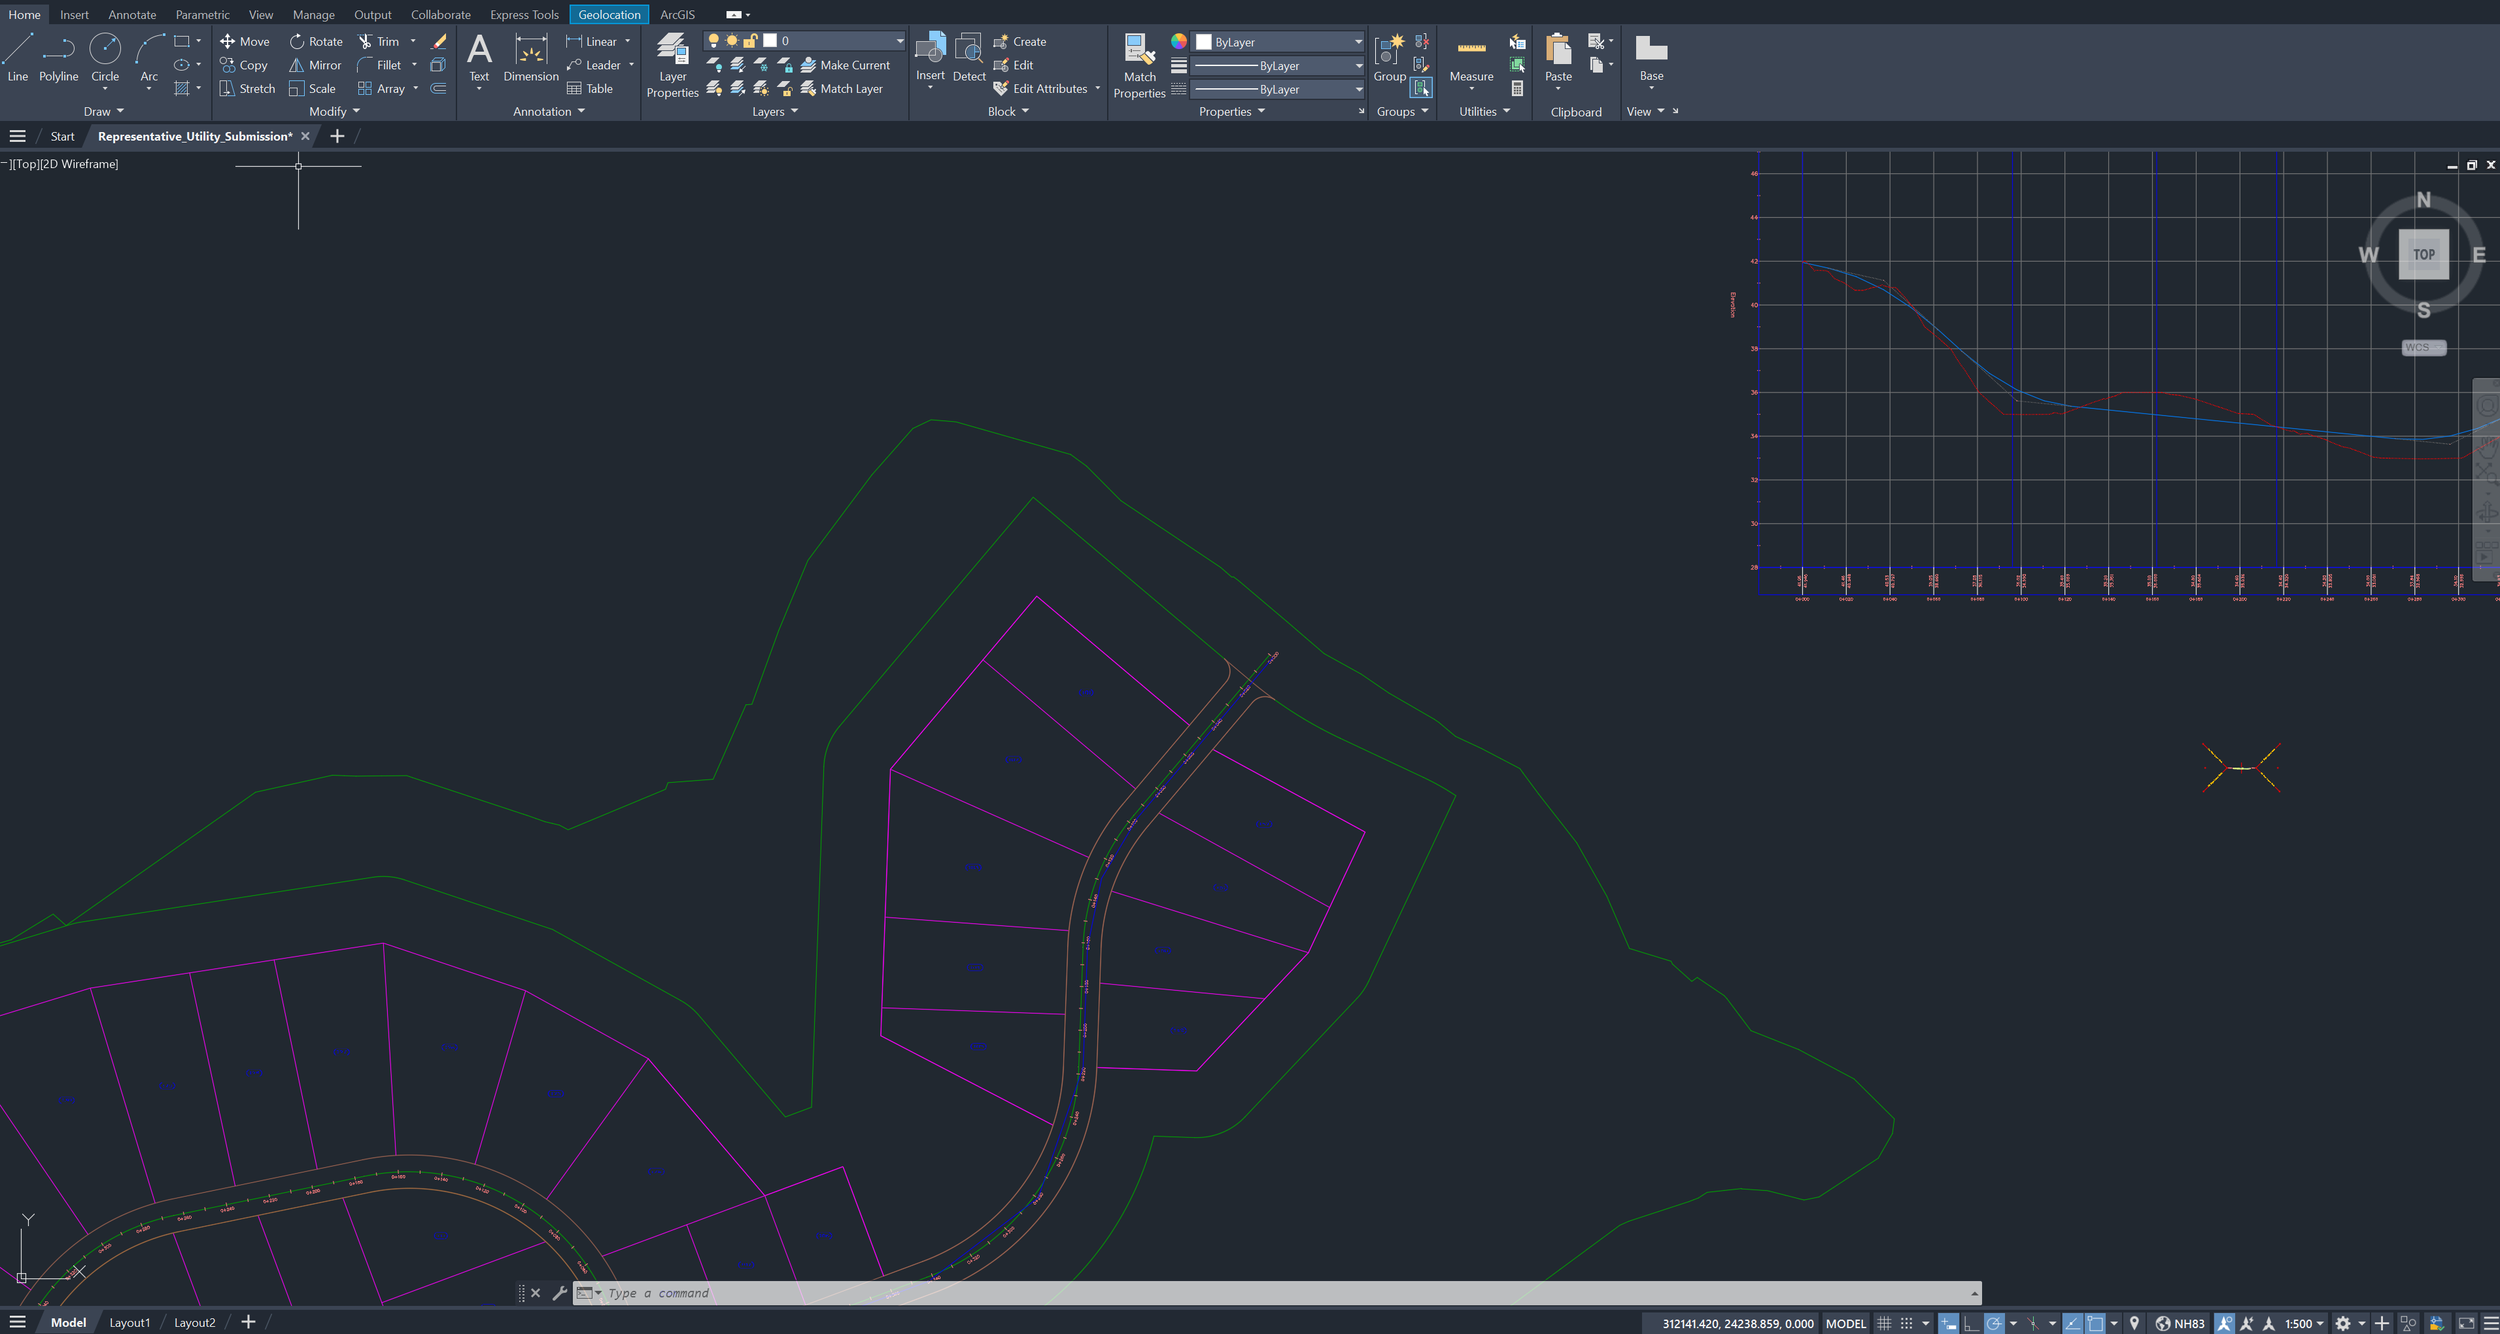
Task: Toggle group selection on/off
Action: pyautogui.click(x=1421, y=88)
